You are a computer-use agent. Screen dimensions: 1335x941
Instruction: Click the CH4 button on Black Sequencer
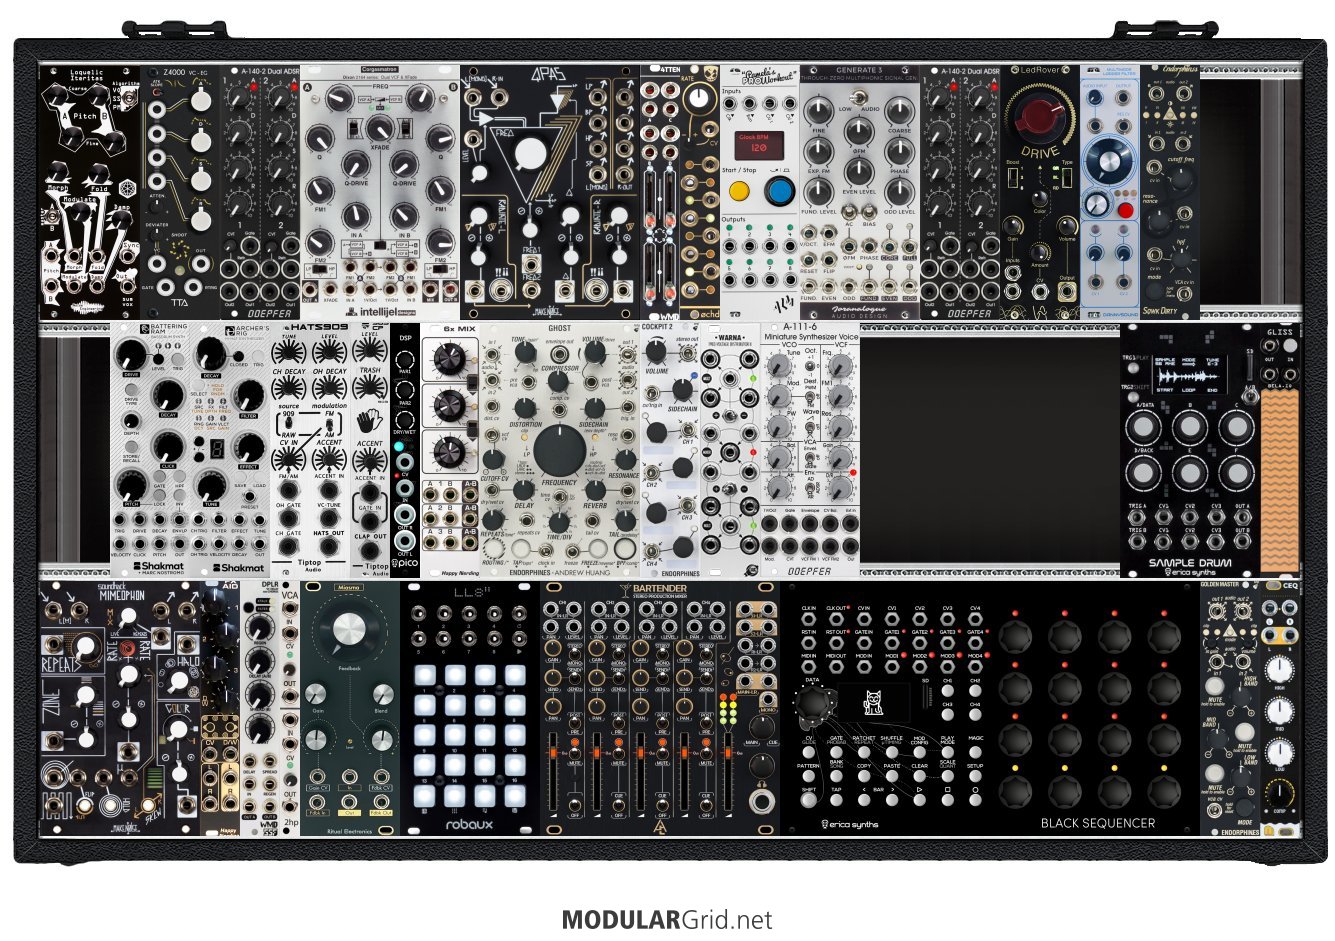click(x=975, y=714)
